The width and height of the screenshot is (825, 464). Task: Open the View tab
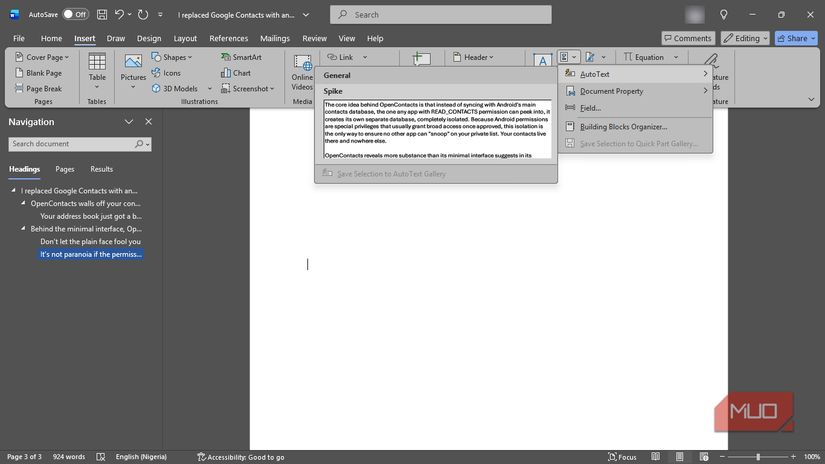pyautogui.click(x=347, y=38)
